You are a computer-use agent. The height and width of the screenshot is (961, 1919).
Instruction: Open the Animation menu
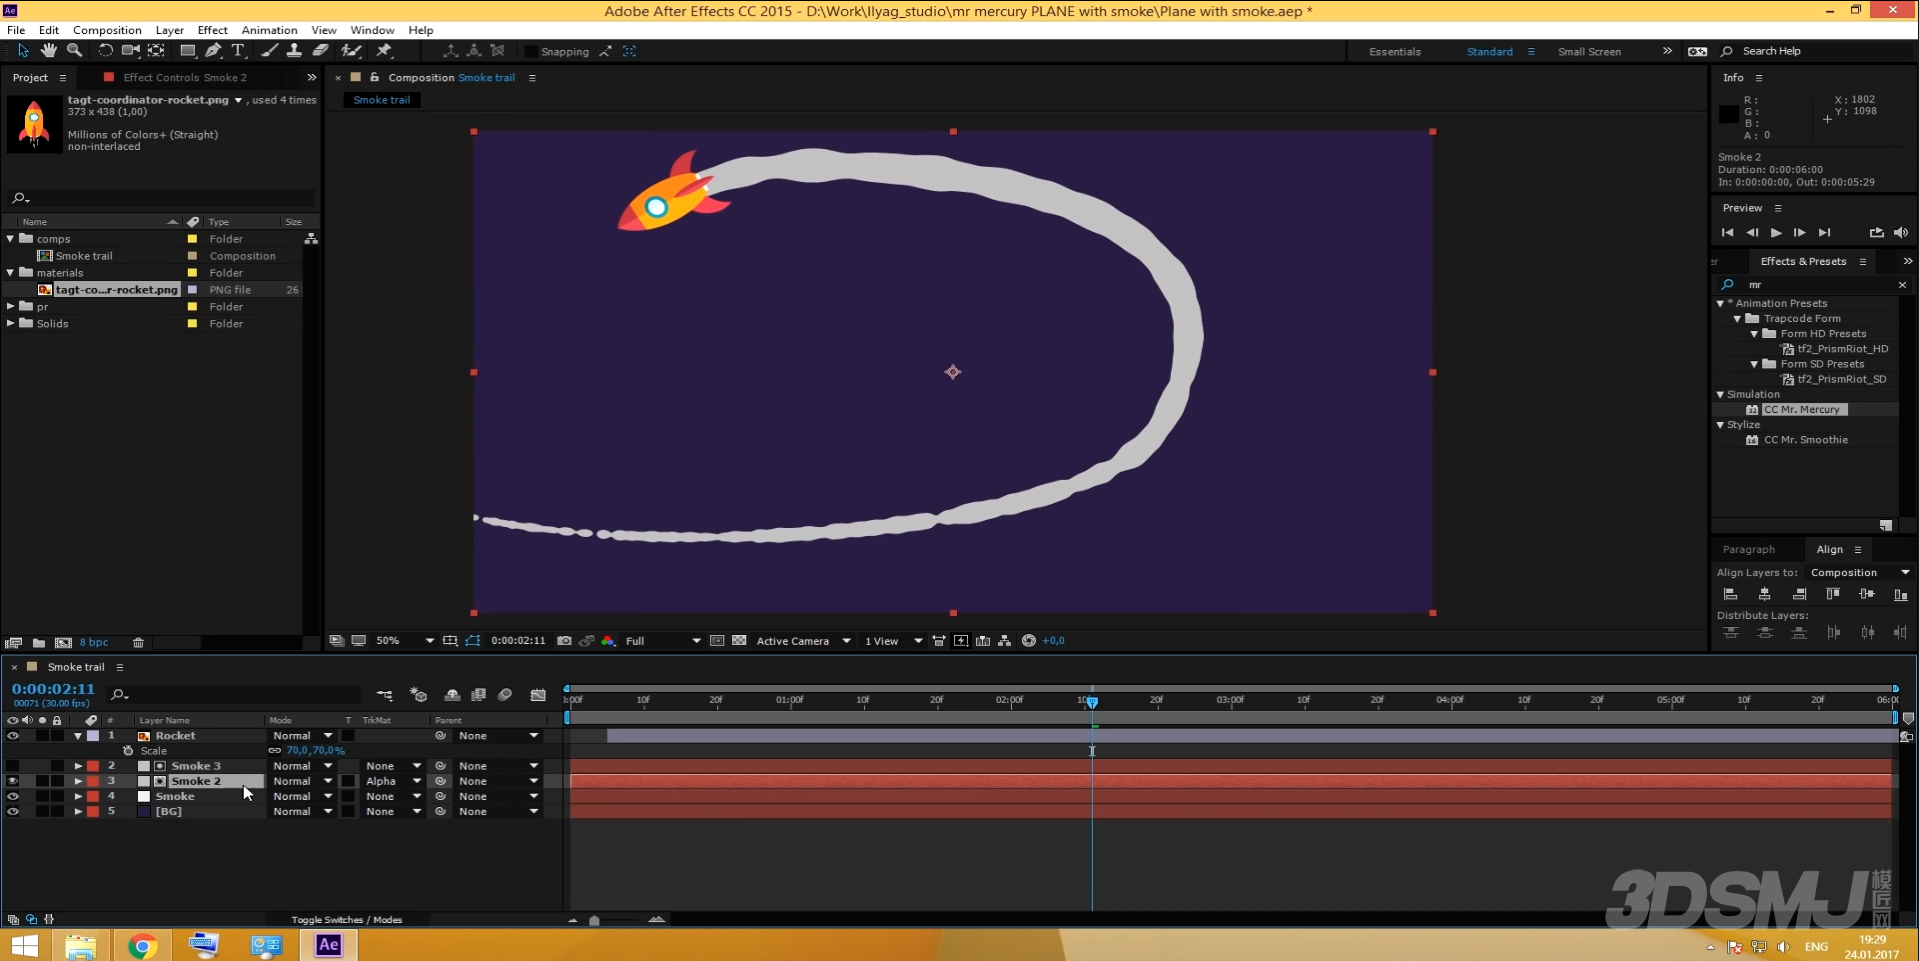click(x=269, y=30)
